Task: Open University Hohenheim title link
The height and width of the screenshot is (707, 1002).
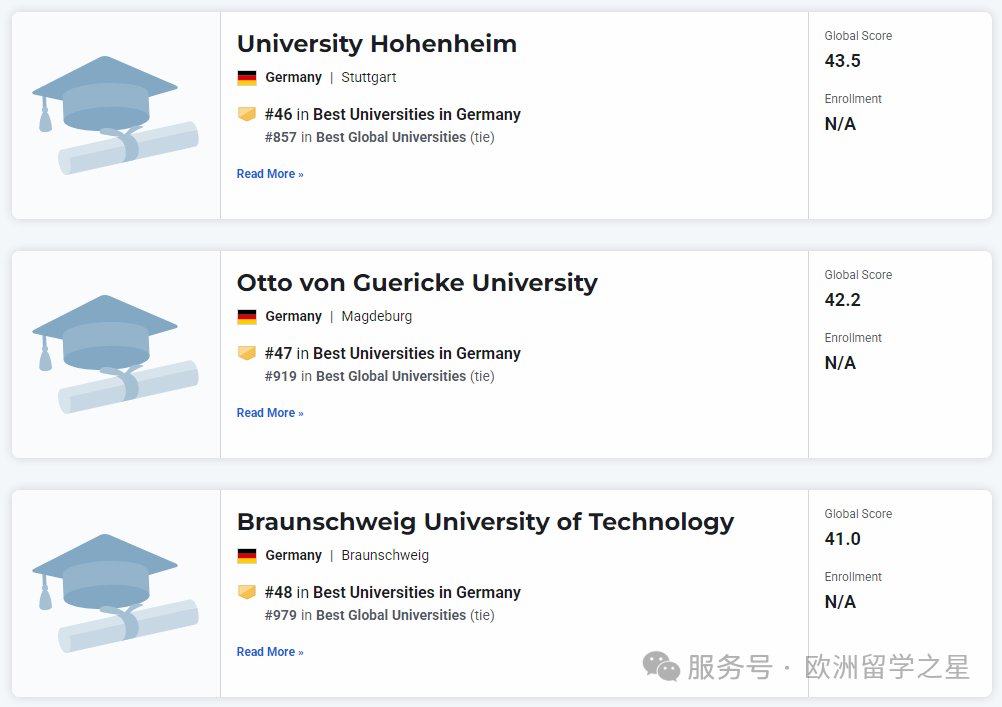Action: click(x=377, y=44)
